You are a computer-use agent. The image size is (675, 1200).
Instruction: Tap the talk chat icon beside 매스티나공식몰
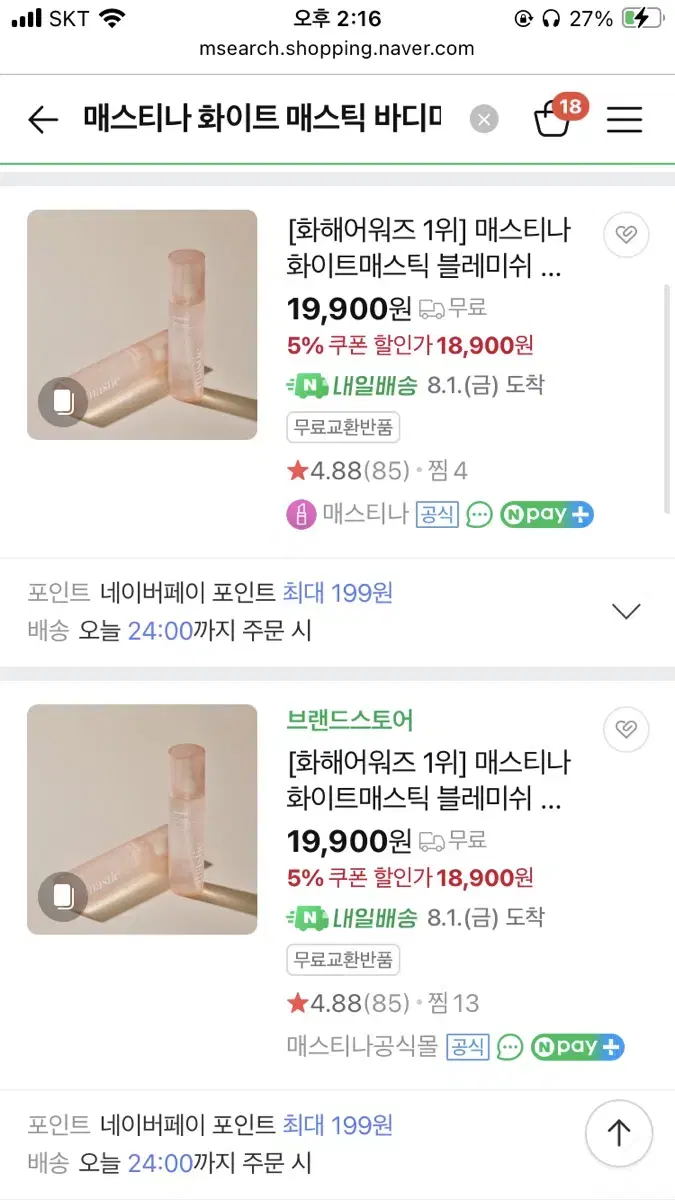pyautogui.click(x=510, y=1047)
